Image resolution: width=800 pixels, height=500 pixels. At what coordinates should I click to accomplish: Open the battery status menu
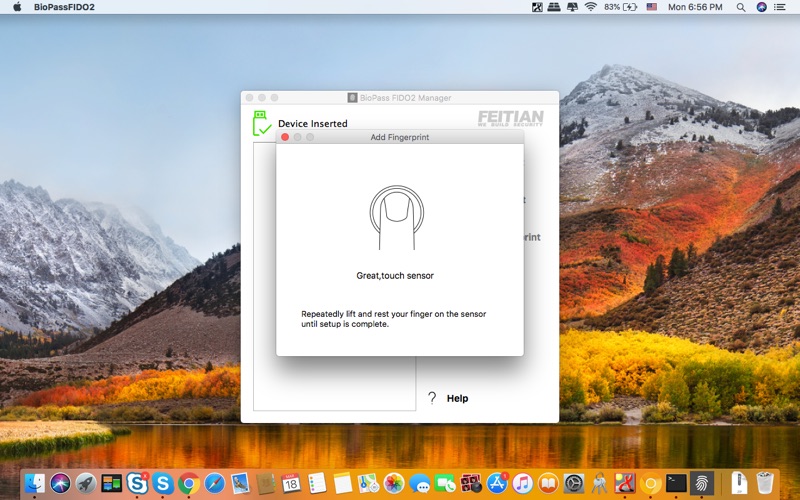(620, 7)
